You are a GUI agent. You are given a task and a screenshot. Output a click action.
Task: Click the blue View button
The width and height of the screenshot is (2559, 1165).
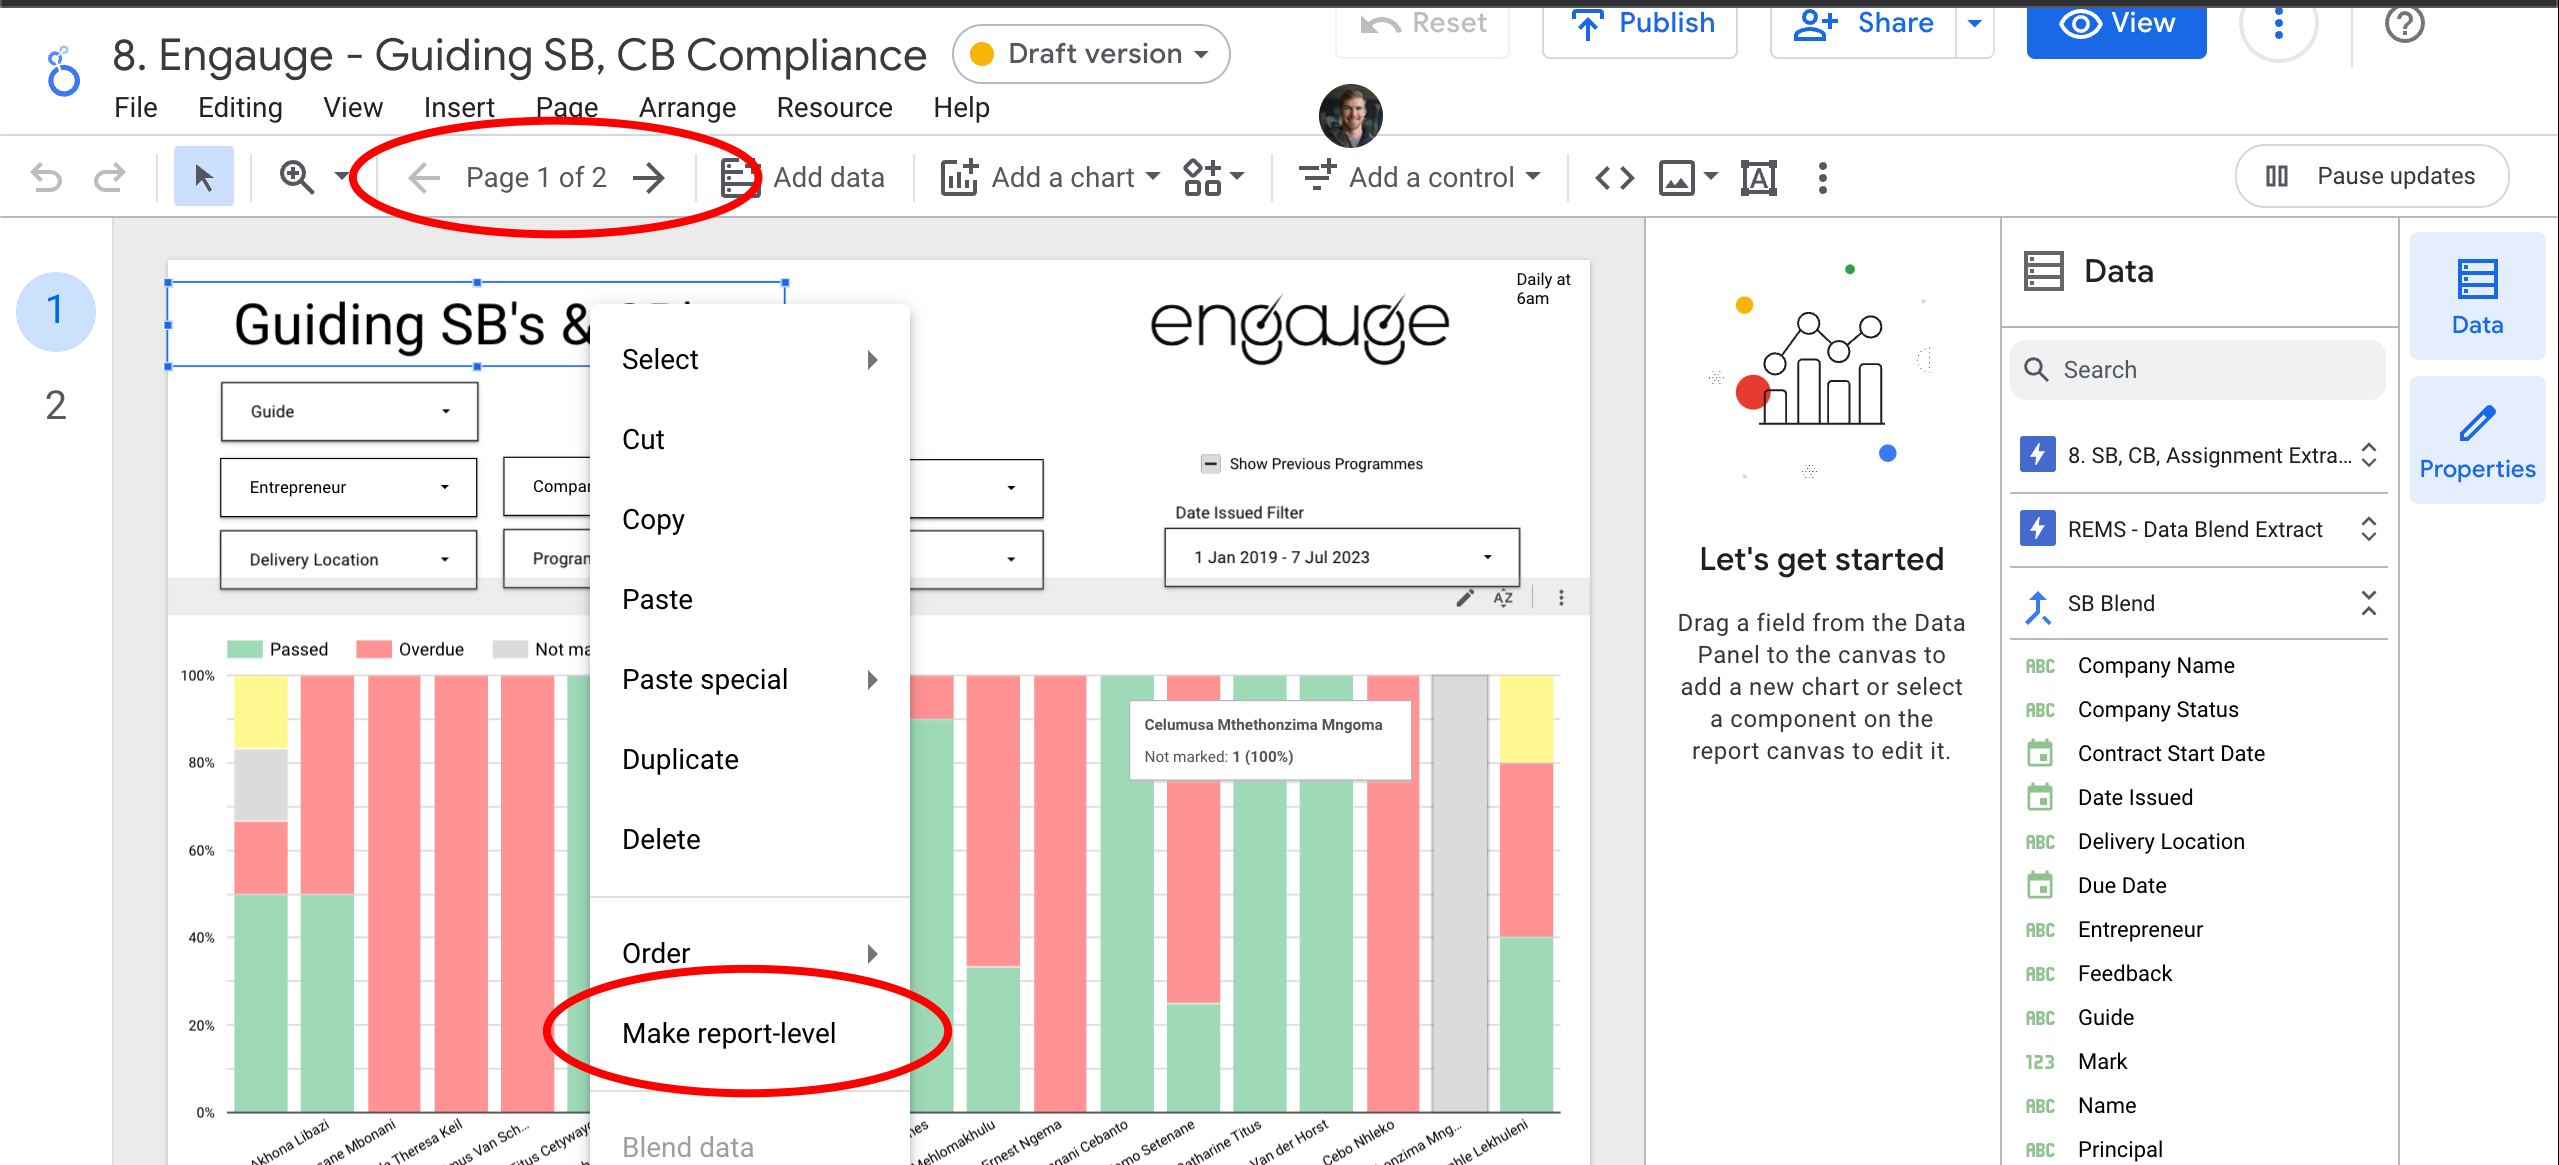tap(2116, 24)
